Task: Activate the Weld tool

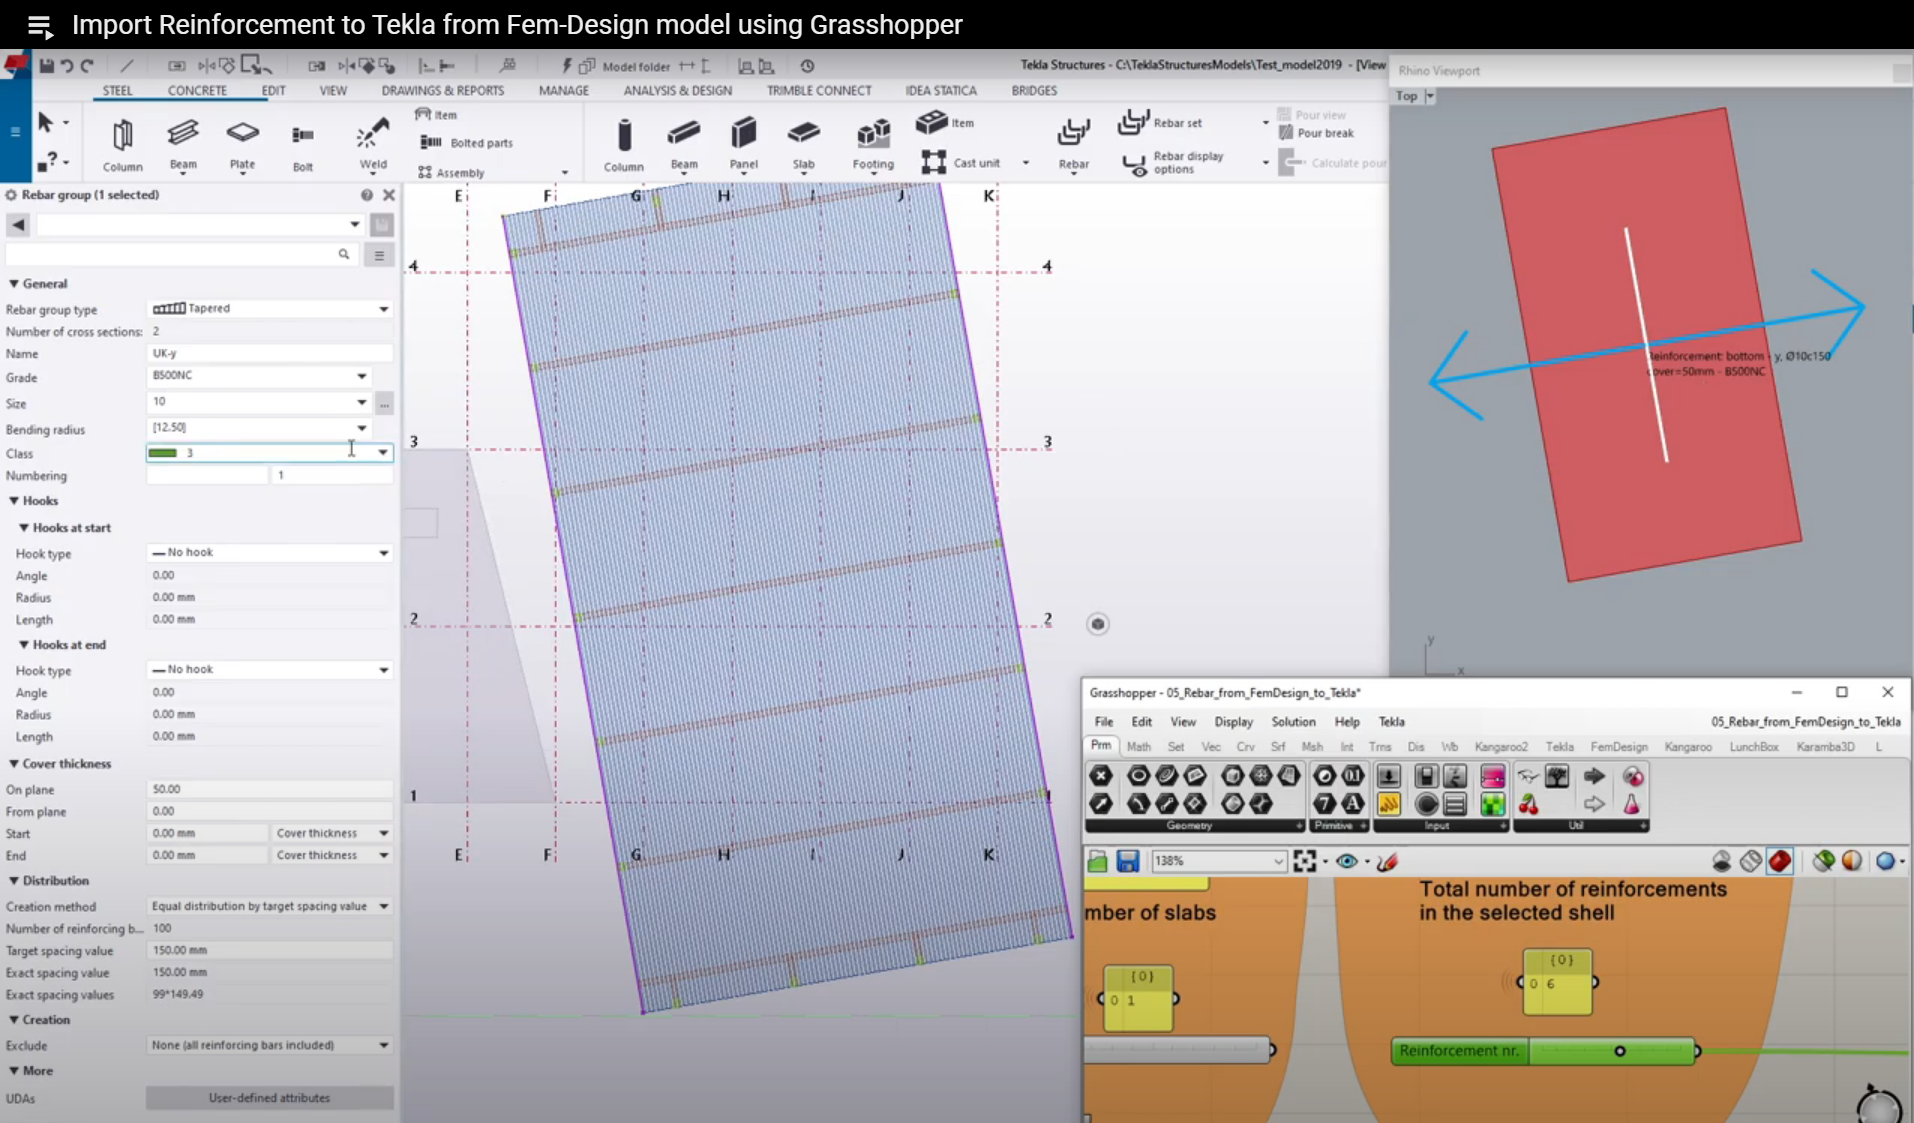Action: click(x=373, y=144)
